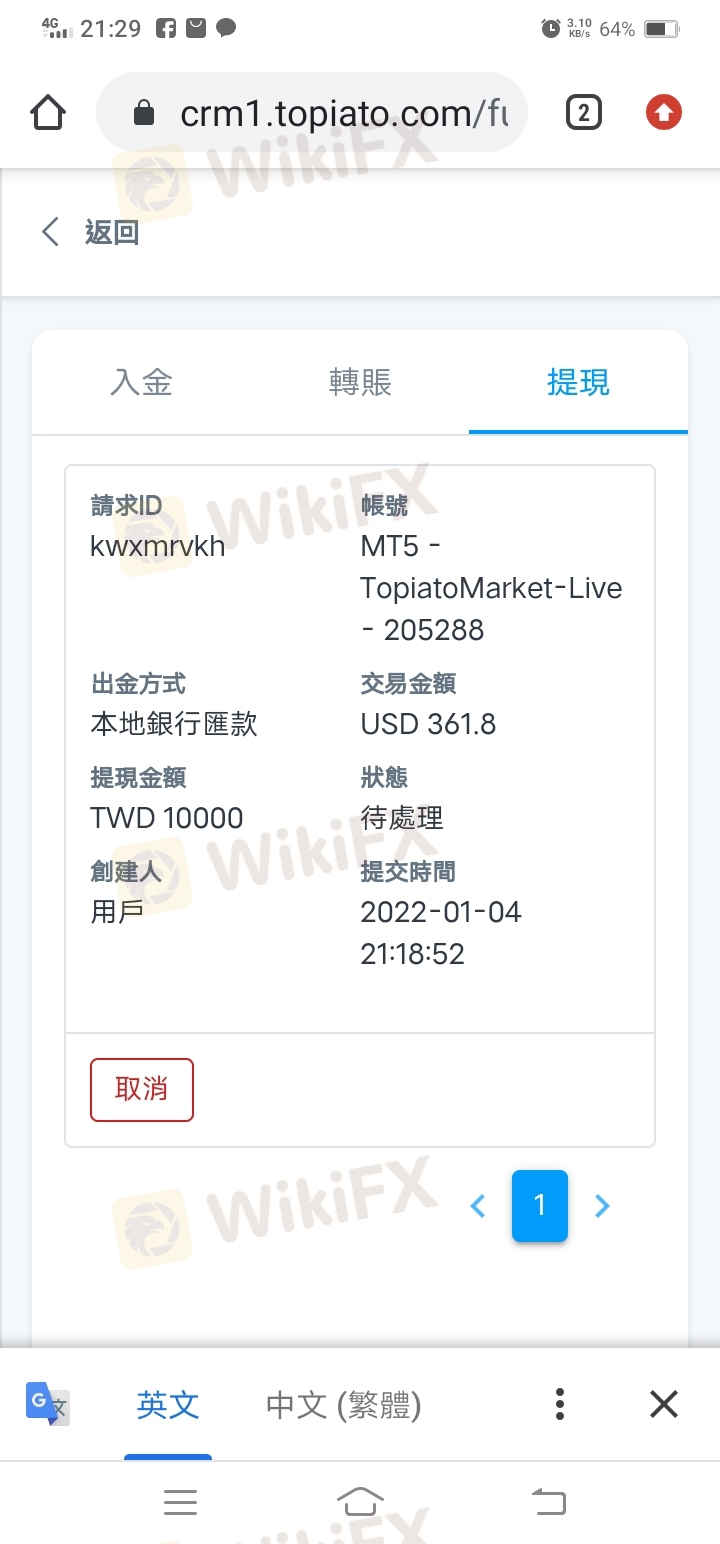The height and width of the screenshot is (1544, 720).
Task: Open the Google Translate icon
Action: (x=47, y=1404)
